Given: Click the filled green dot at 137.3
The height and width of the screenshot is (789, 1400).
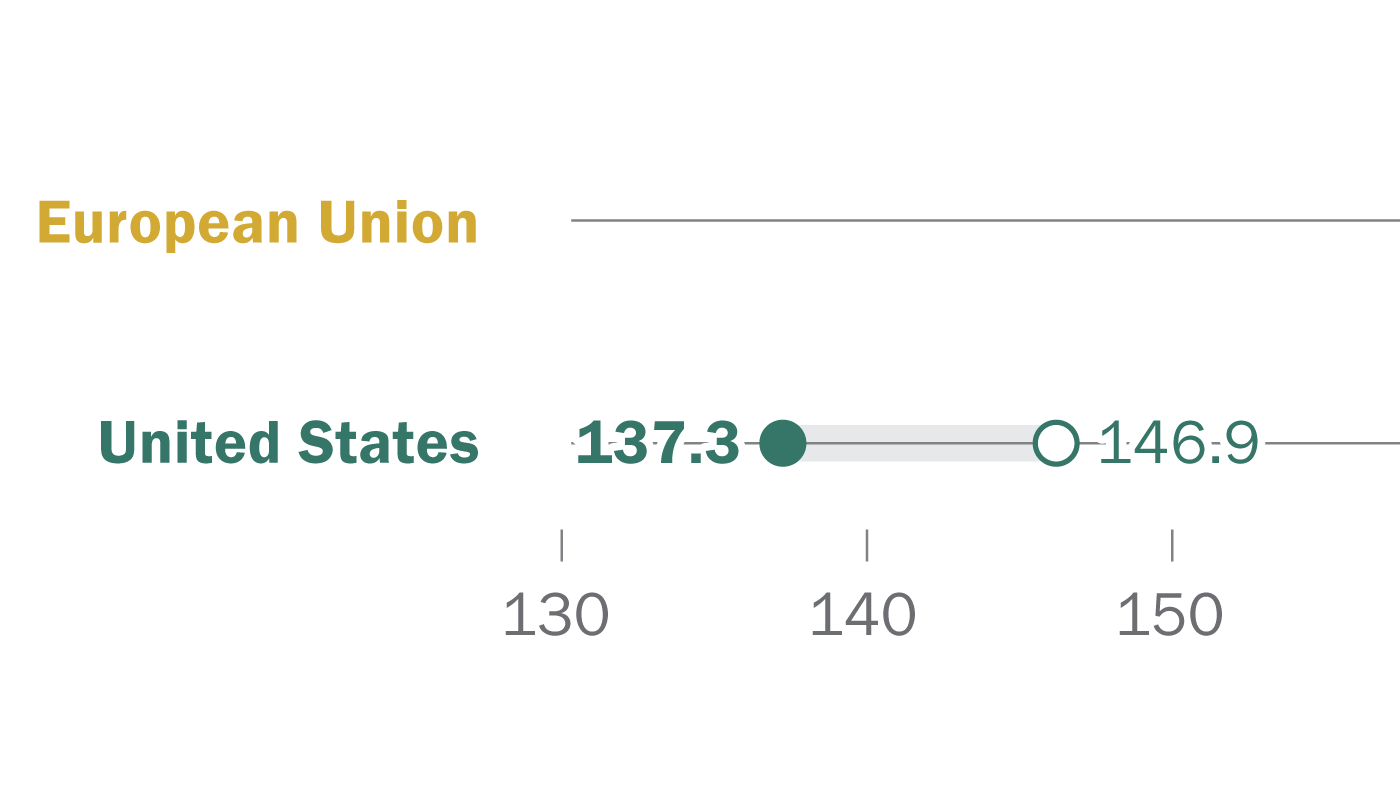Looking at the screenshot, I should 783,443.
